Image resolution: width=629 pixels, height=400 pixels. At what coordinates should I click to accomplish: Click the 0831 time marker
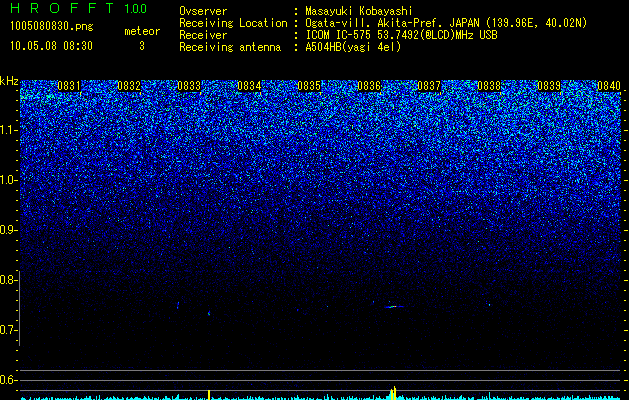[x=69, y=86]
